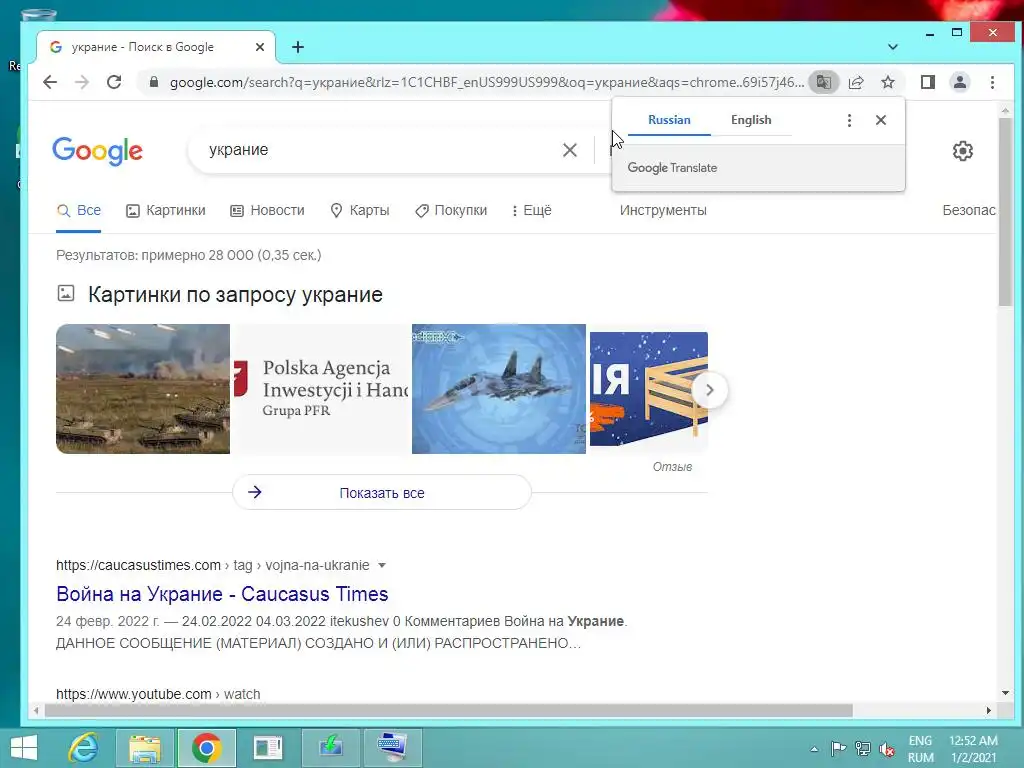Viewport: 1024px width, 768px height.
Task: Change the ENG RUM input language
Action: coord(920,749)
